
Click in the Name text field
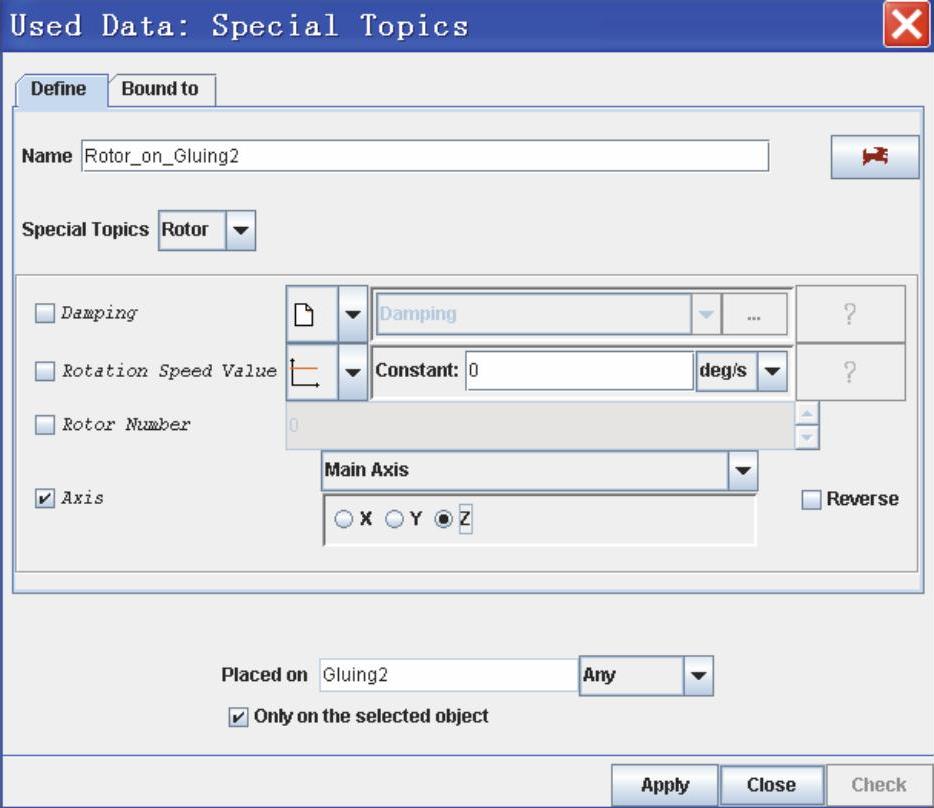point(424,156)
